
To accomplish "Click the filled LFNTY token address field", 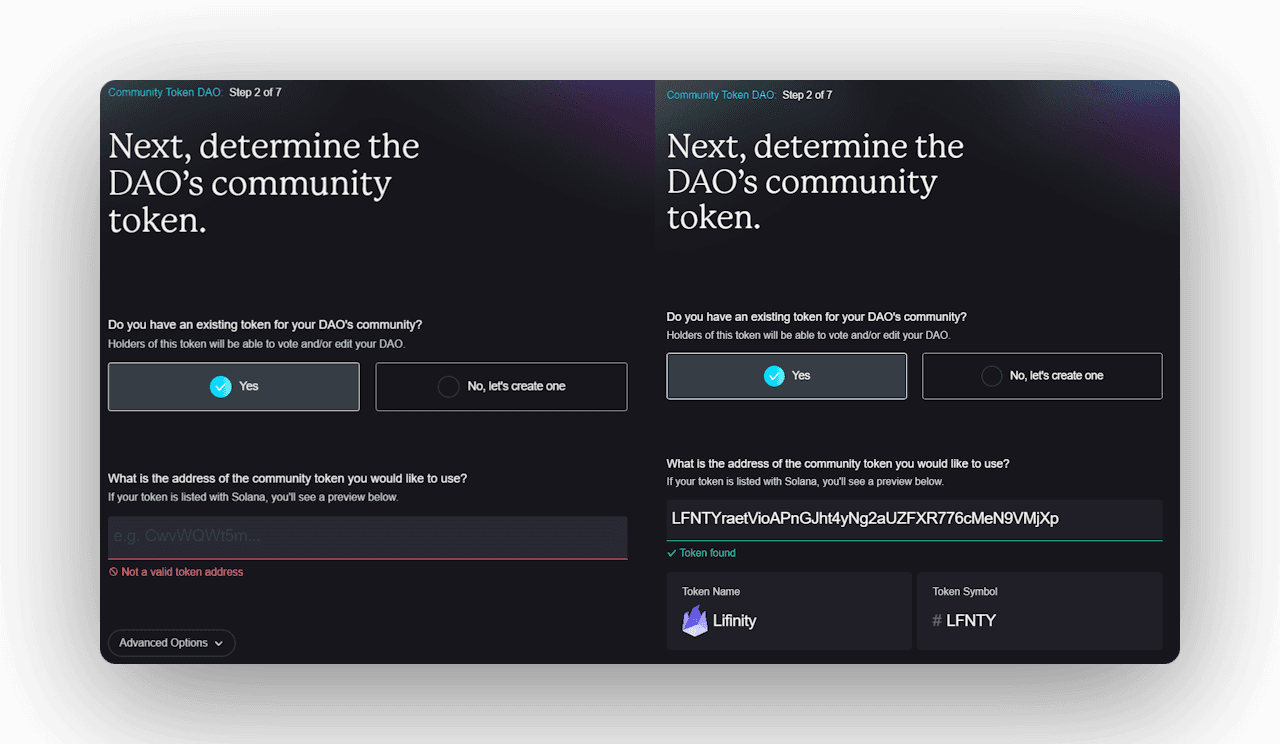I will pos(915,519).
